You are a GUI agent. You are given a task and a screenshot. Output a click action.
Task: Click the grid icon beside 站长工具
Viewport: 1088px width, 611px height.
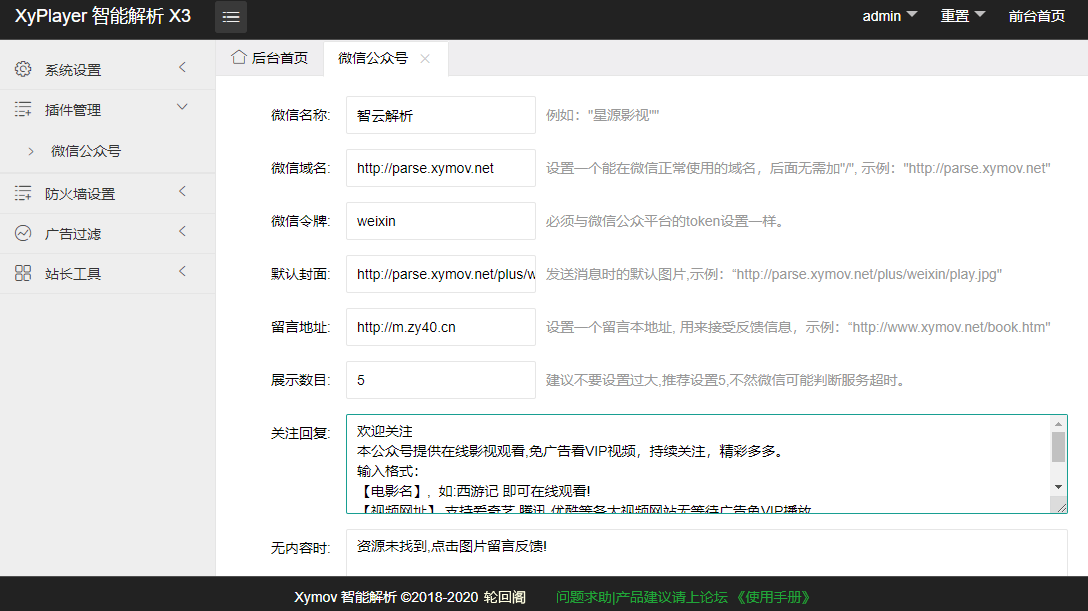pyautogui.click(x=23, y=273)
